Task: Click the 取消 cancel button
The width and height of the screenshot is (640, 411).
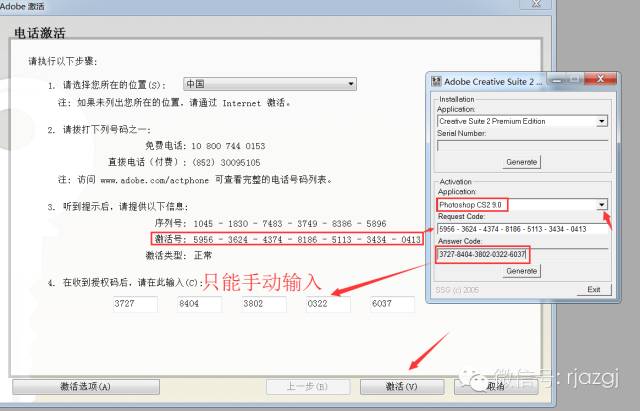Action: pyautogui.click(x=496, y=387)
